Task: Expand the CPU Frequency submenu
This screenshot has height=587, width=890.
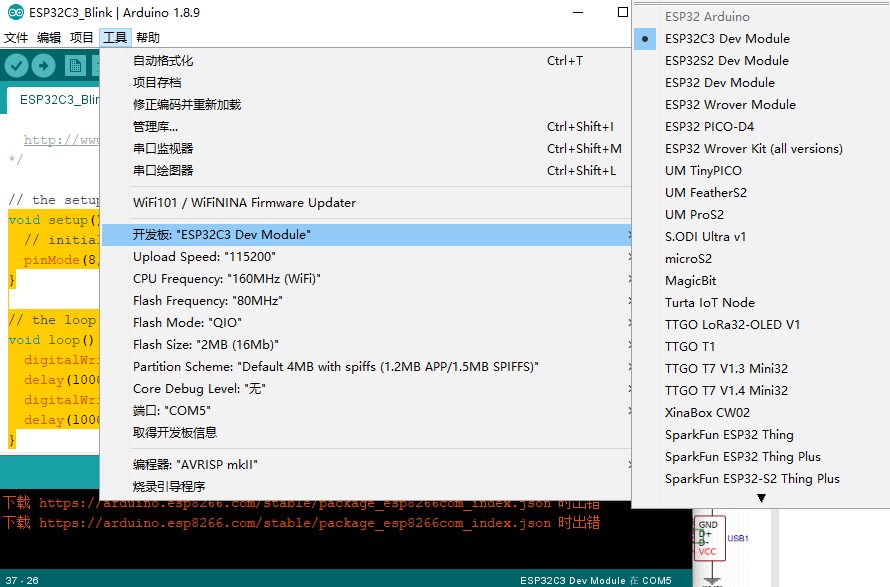Action: click(x=366, y=279)
